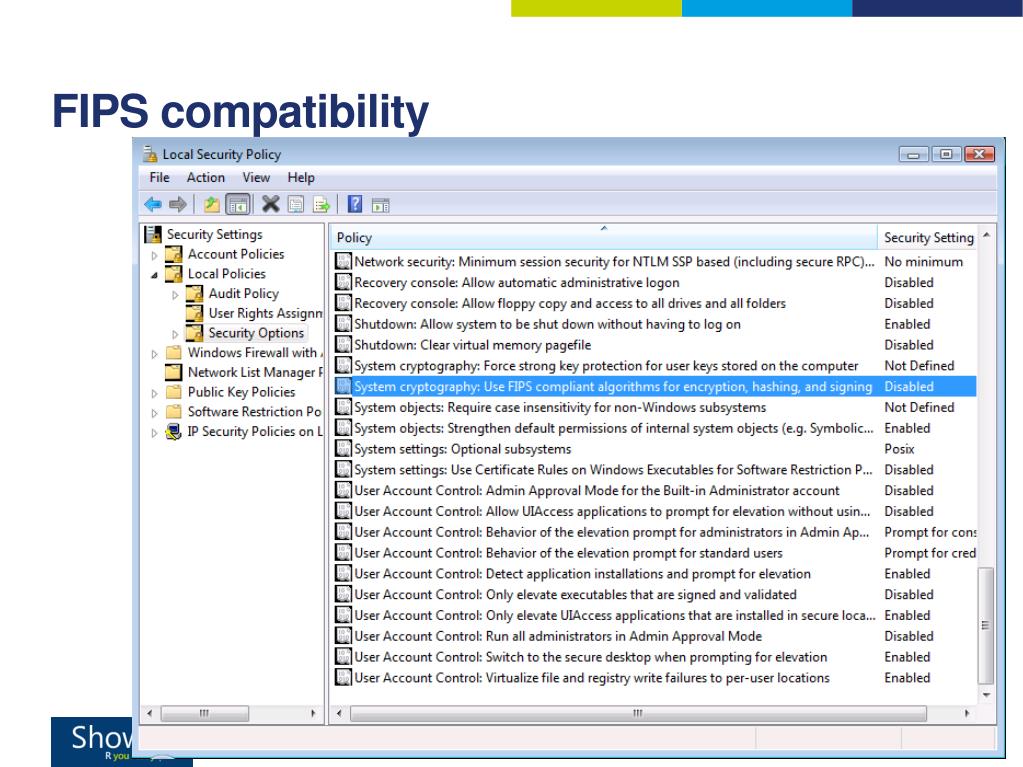This screenshot has height=767, width=1023.
Task: Select Recovery console: Allow automatic administrative logon
Action: 655,282
